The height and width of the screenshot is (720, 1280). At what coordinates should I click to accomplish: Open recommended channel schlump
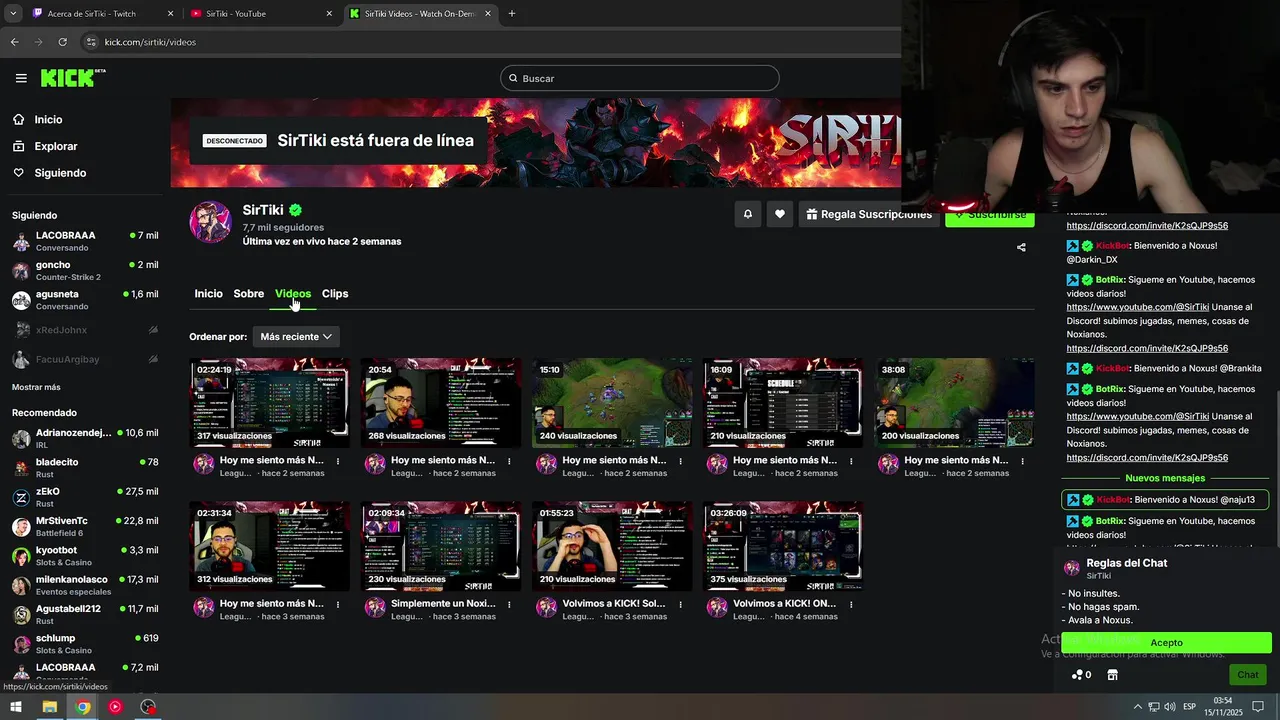tap(84, 644)
